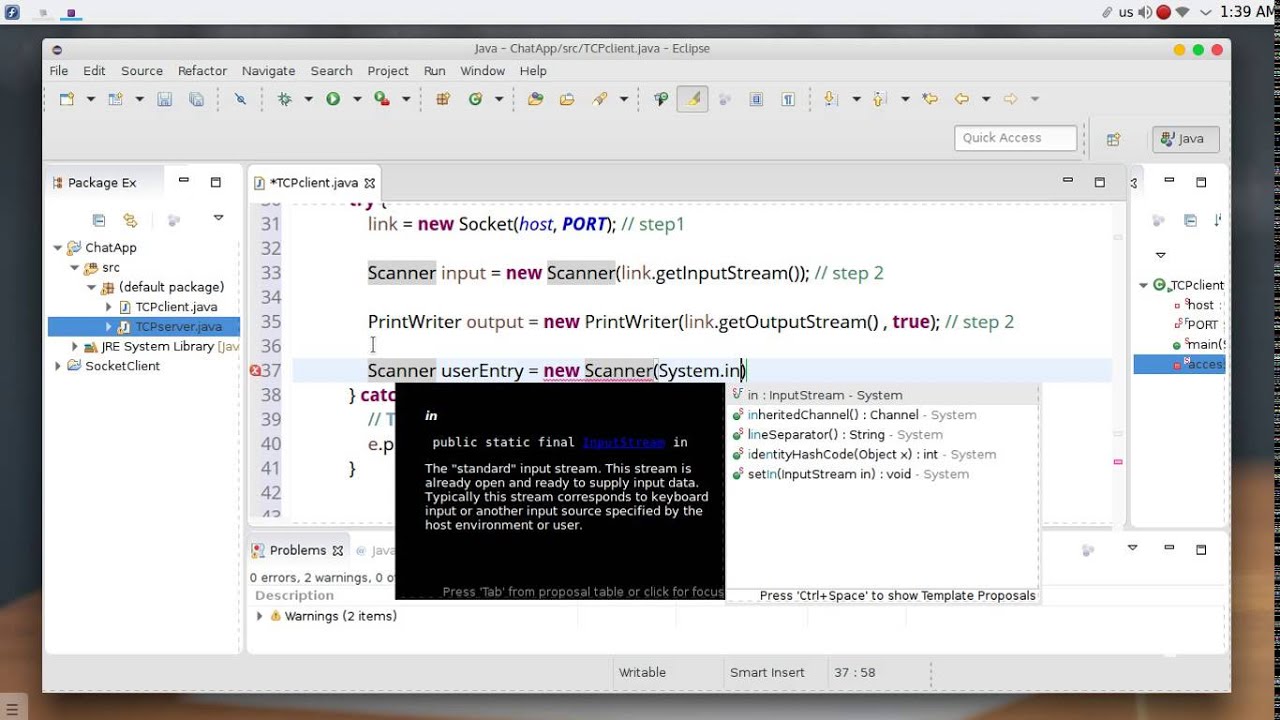Open the Back history dropdown arrow
The width and height of the screenshot is (1280, 720).
(985, 99)
